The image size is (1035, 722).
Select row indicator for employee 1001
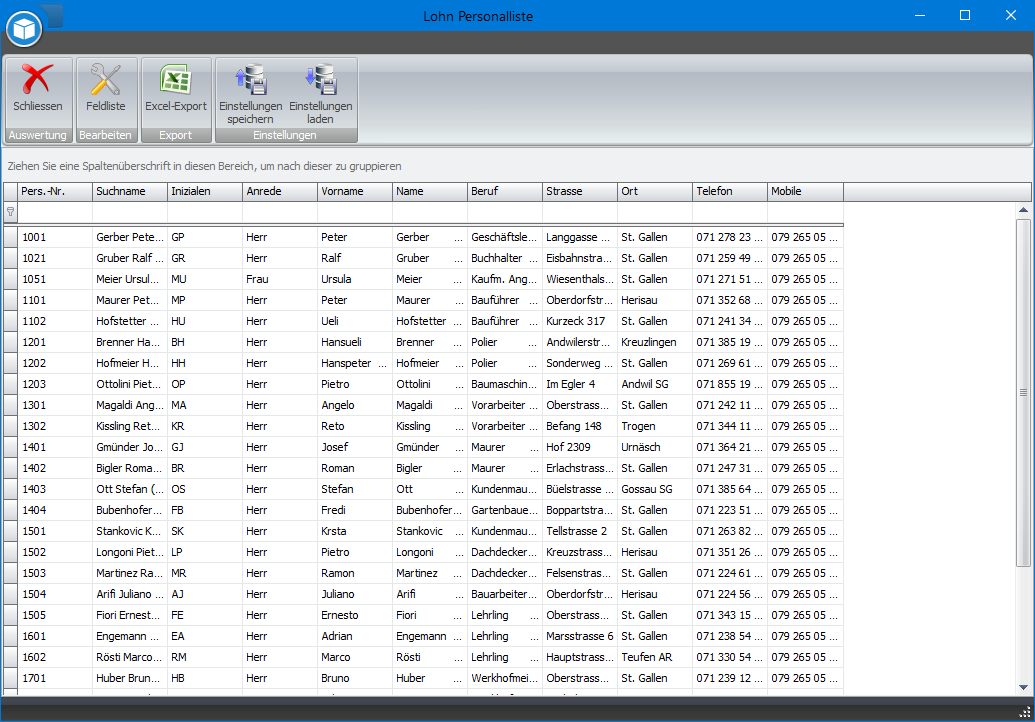click(10, 238)
